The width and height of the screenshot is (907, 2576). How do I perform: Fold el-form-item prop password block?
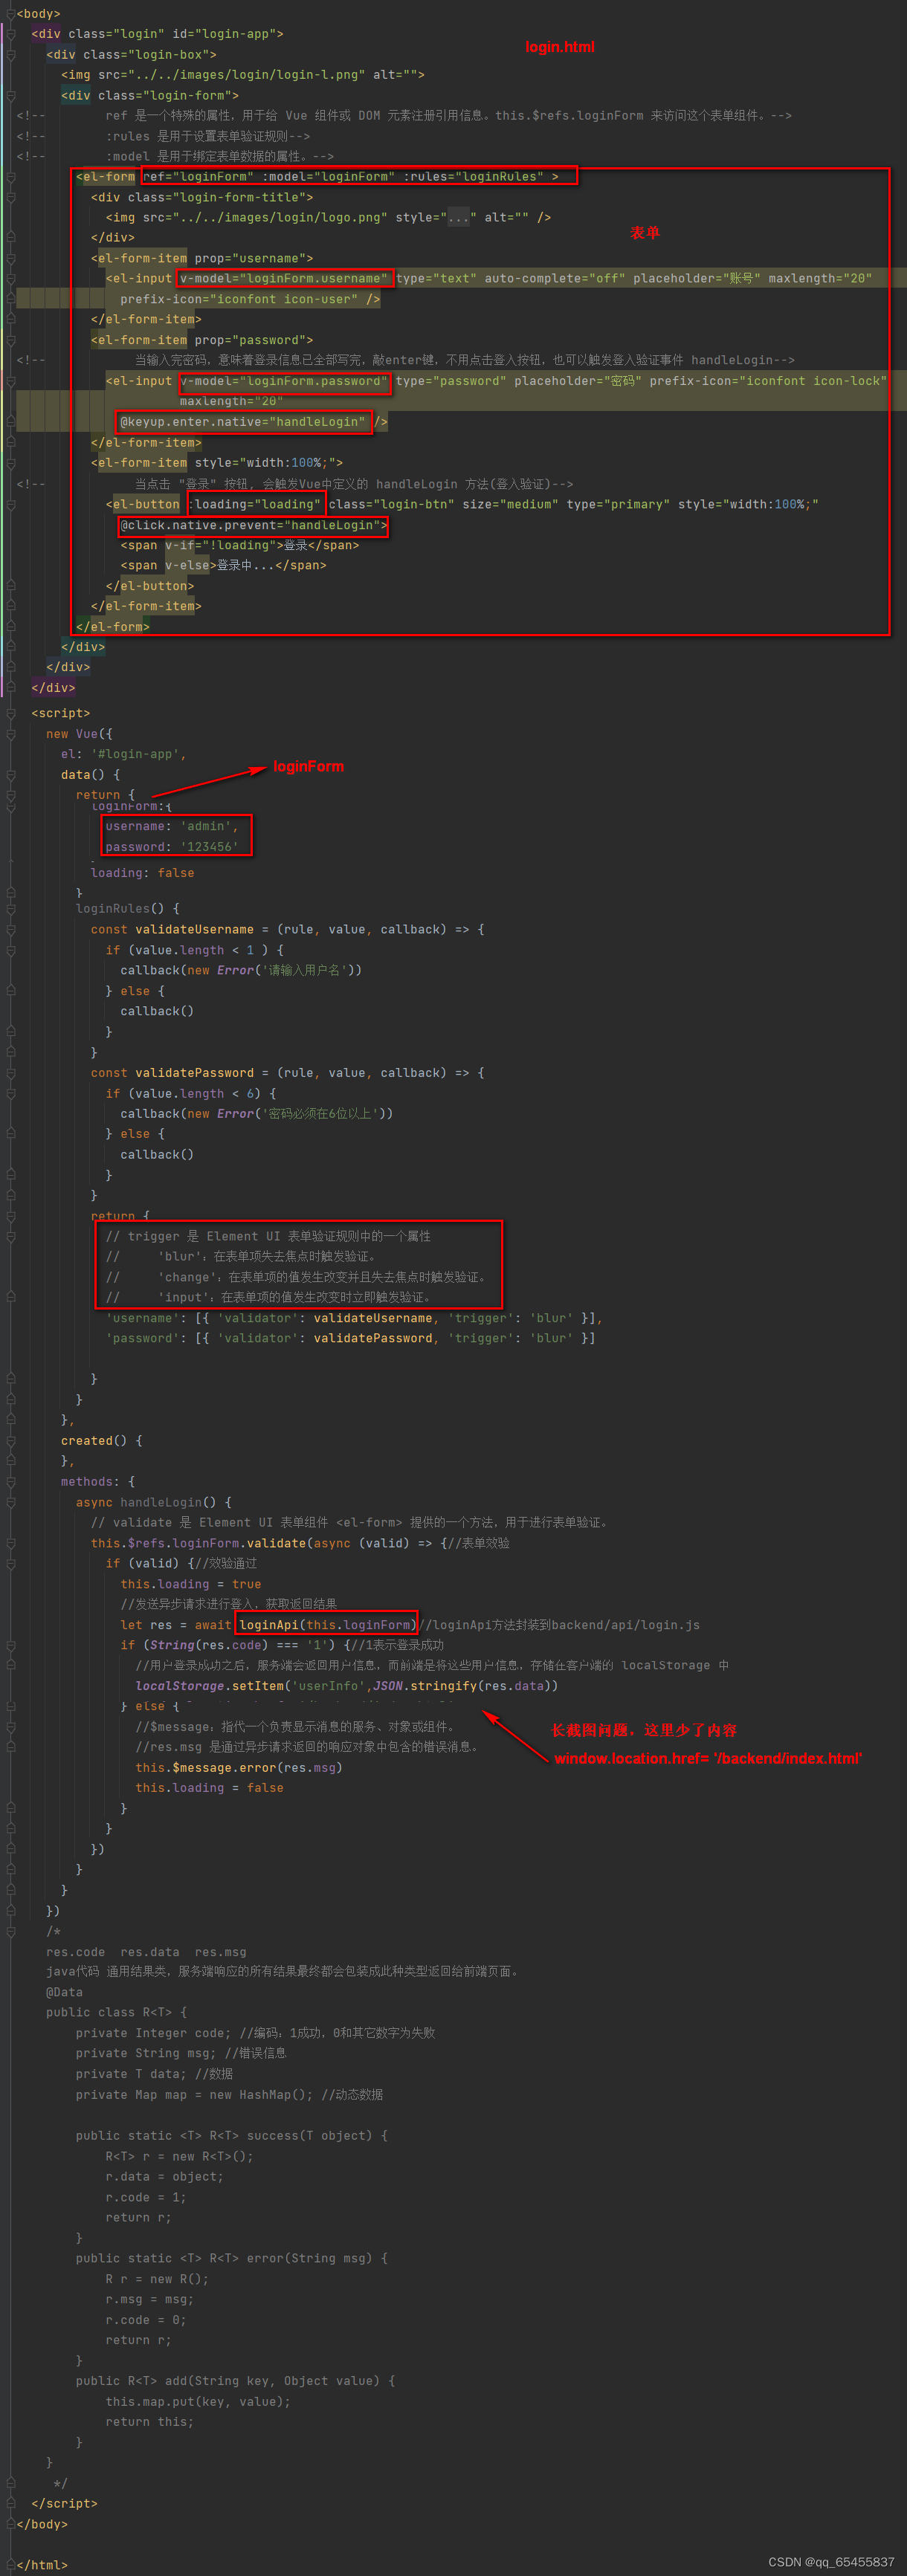click(x=10, y=340)
